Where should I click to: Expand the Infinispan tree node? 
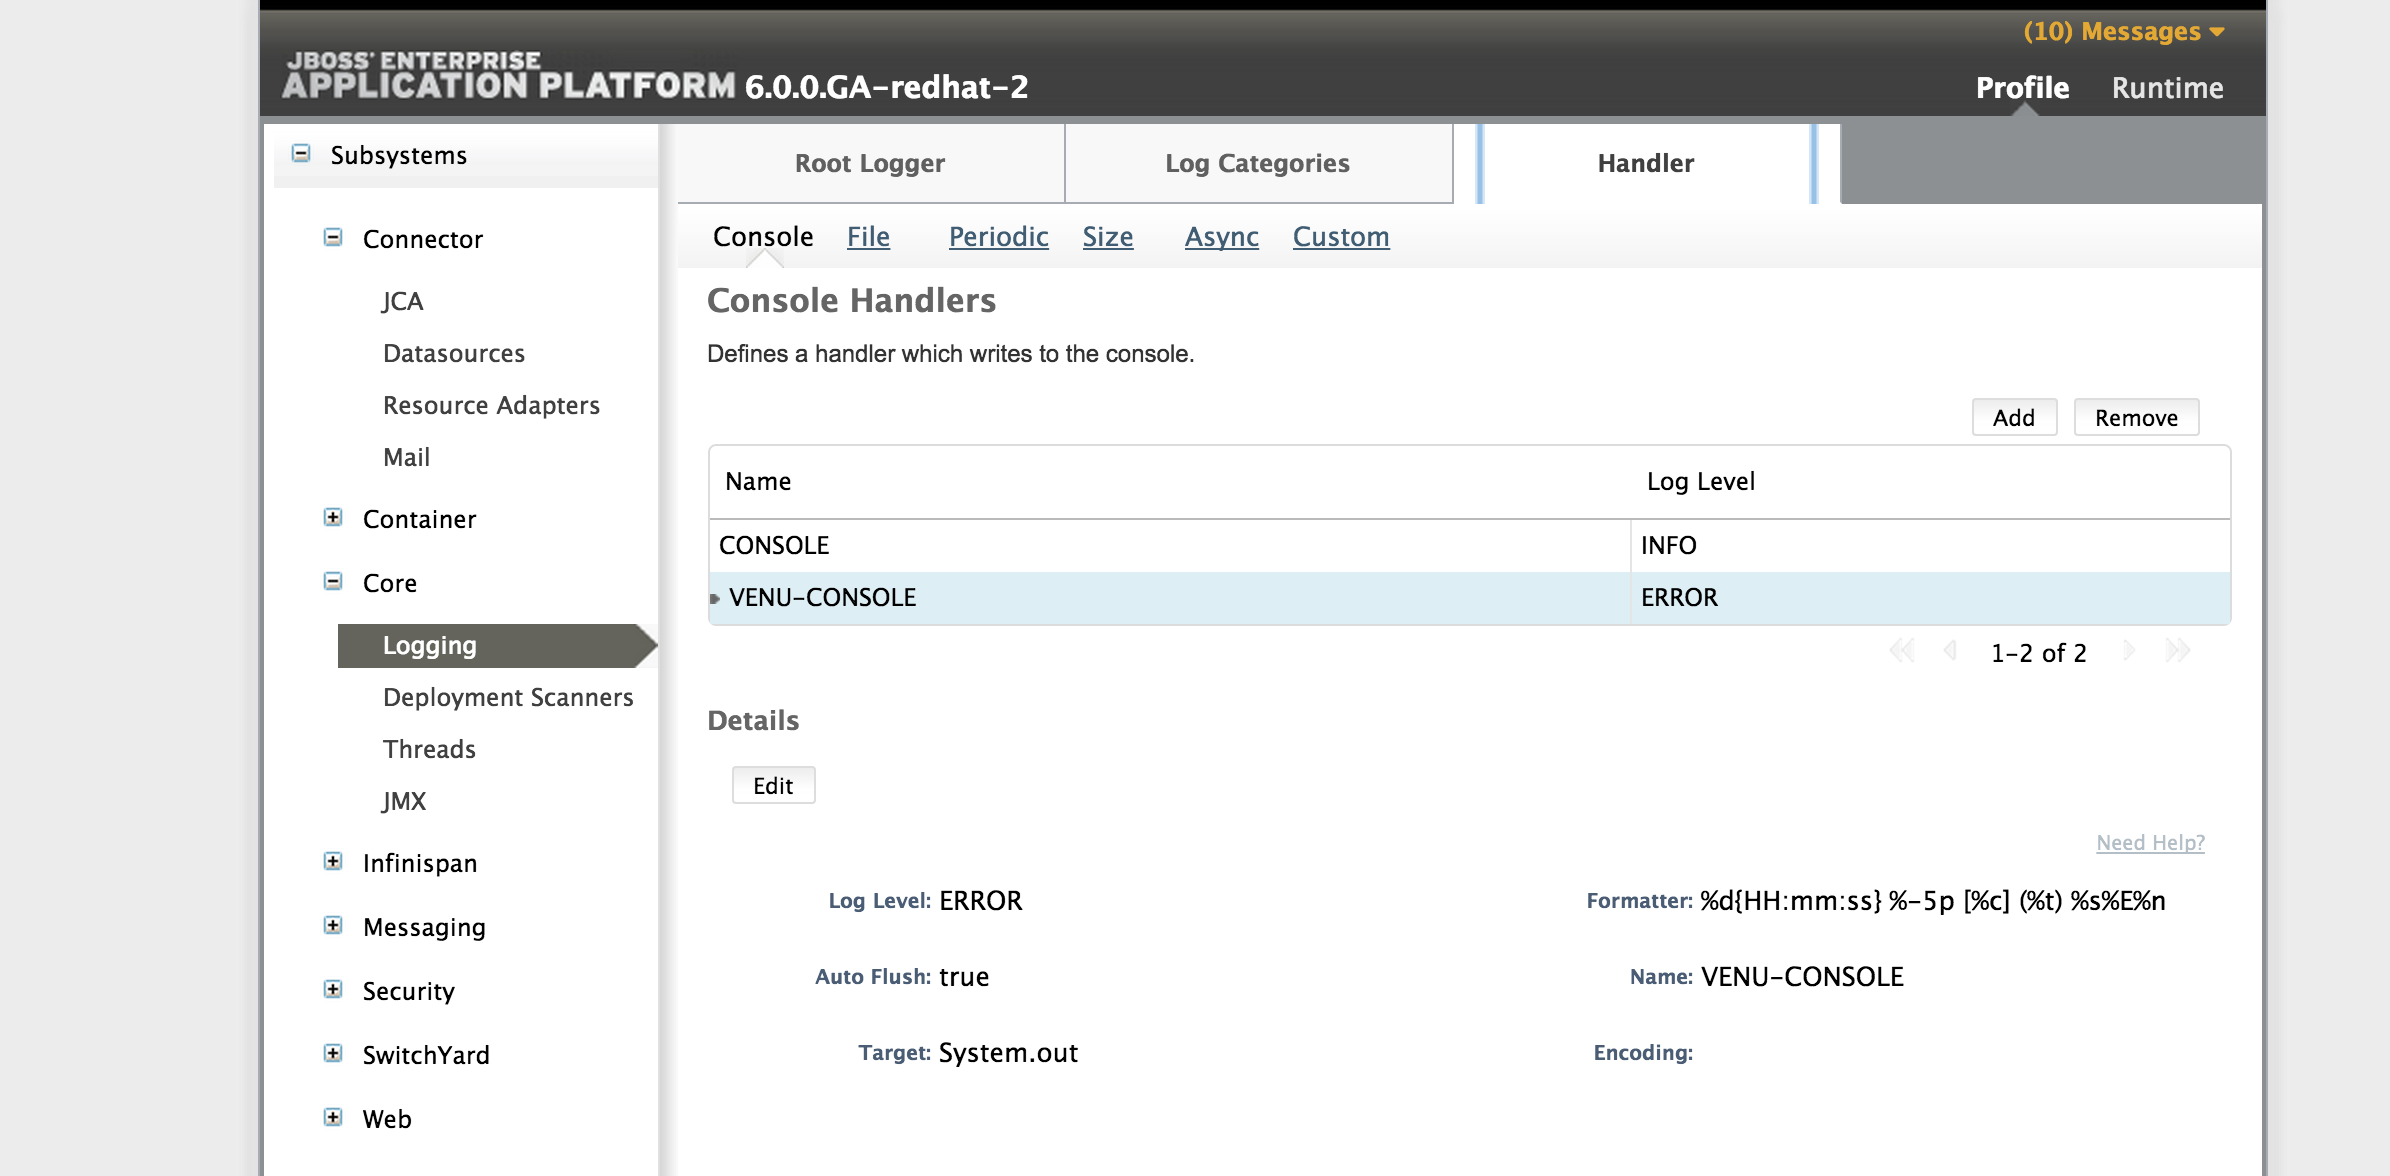(x=333, y=861)
